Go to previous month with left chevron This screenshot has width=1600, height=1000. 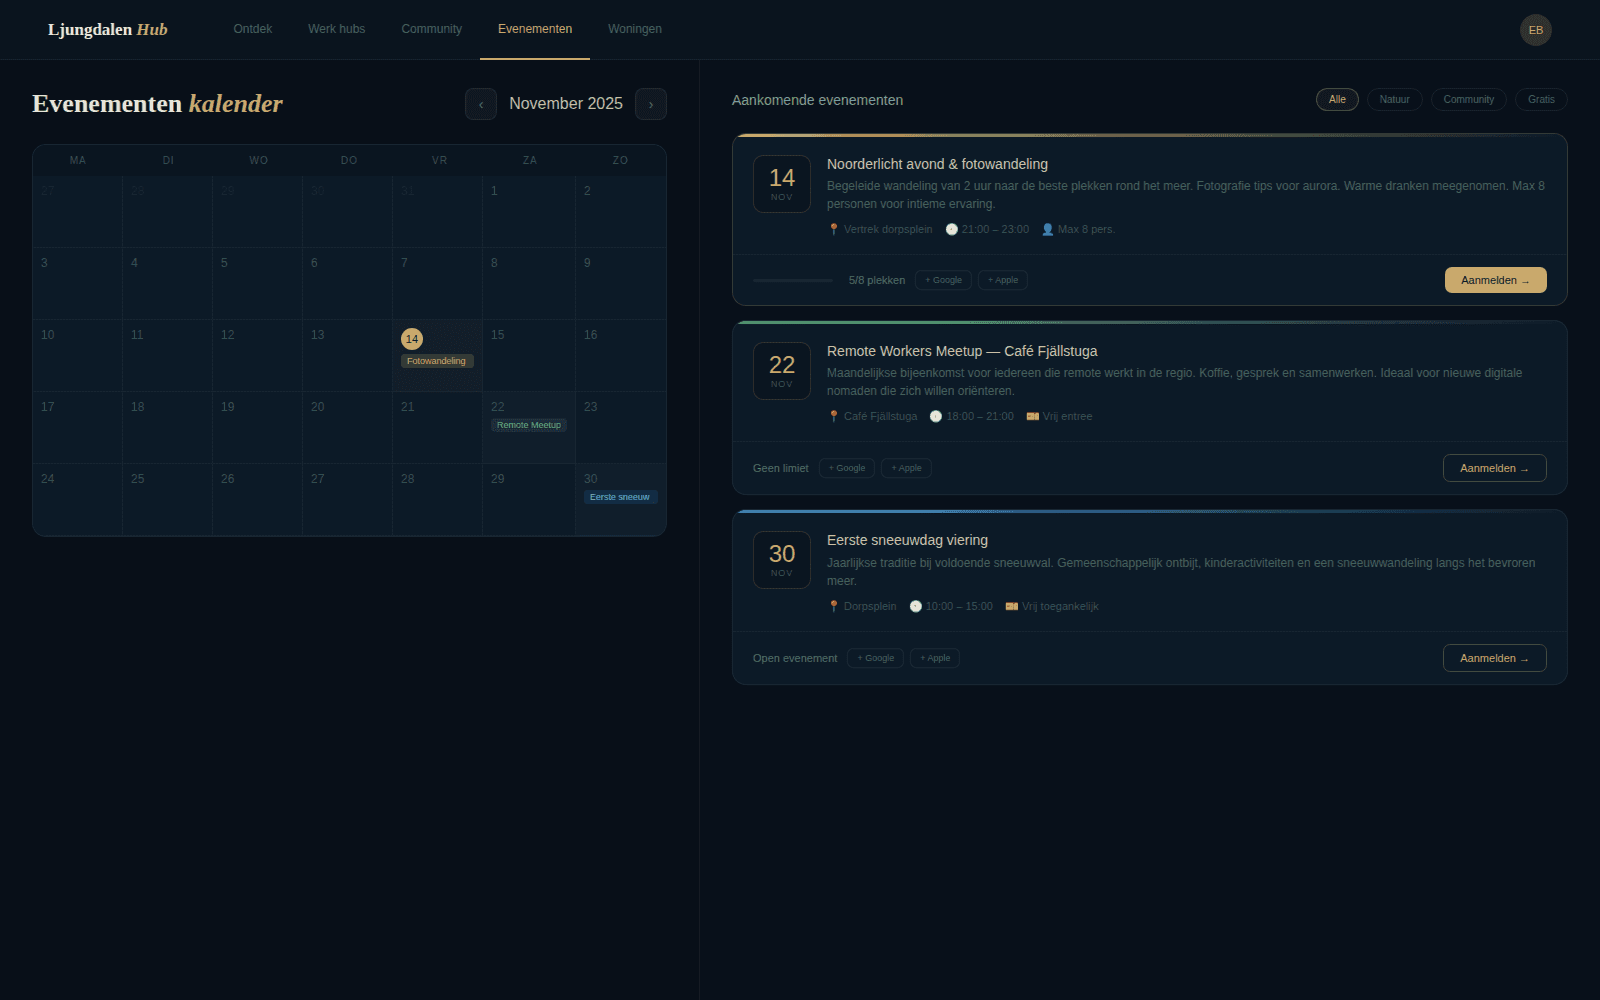[481, 104]
